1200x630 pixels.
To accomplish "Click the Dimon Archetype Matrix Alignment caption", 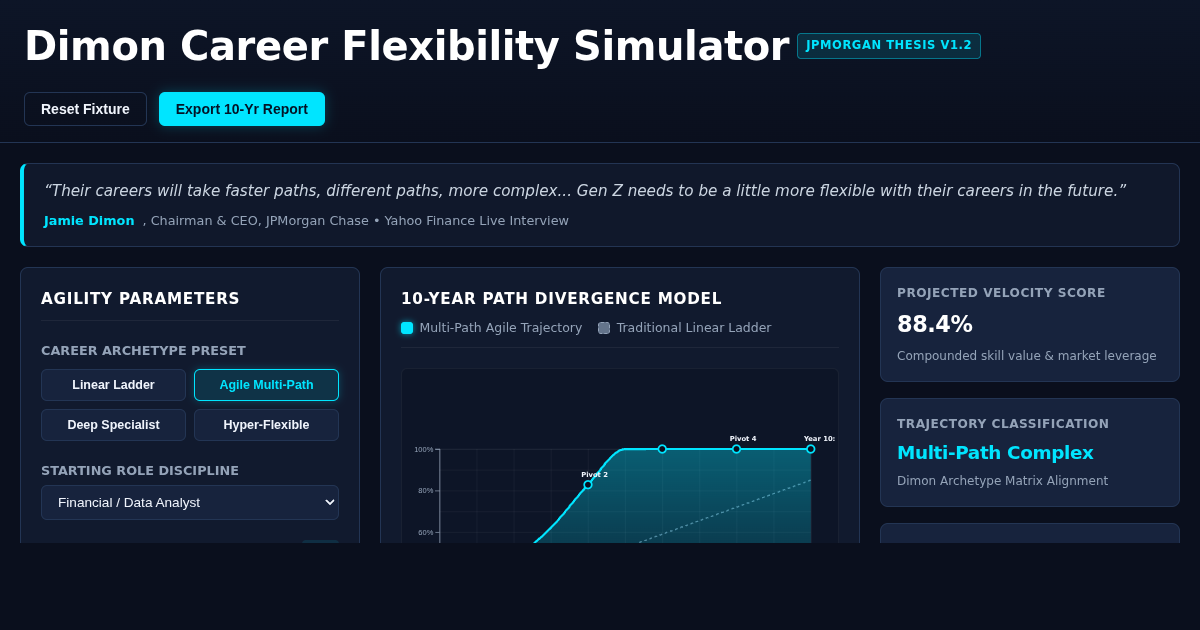I will coord(1002,481).
